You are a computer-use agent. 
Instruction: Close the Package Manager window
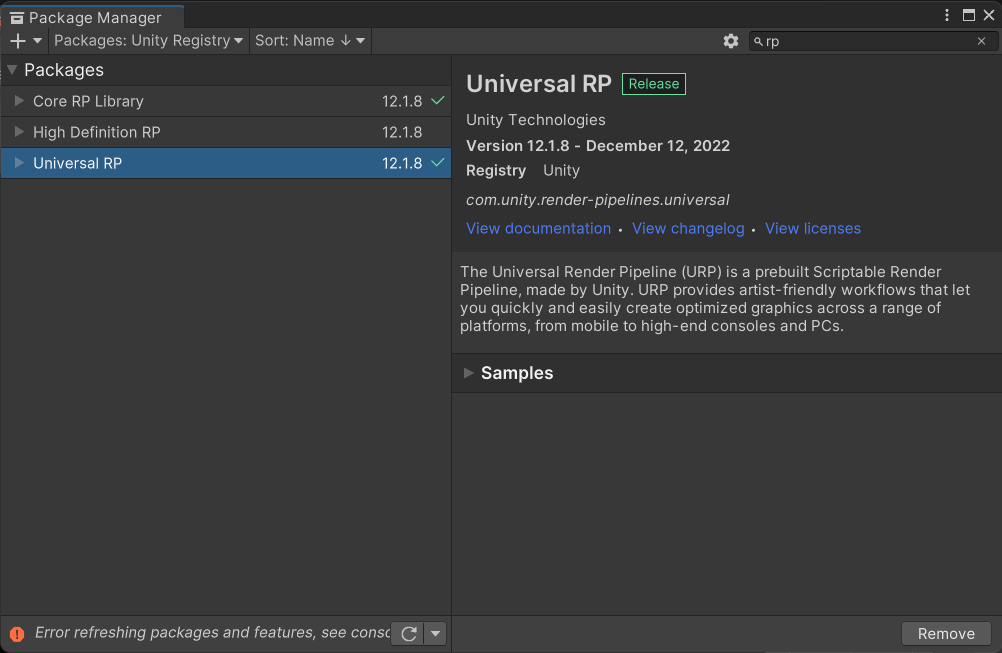click(989, 15)
